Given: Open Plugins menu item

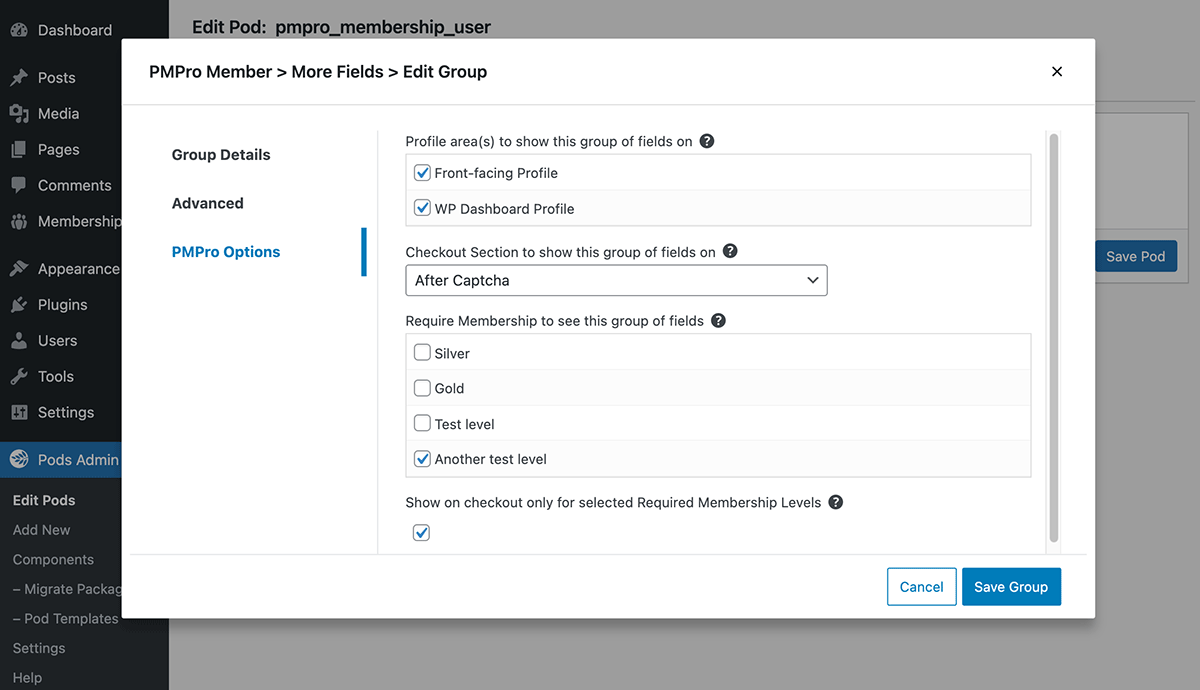Looking at the screenshot, I should 60,304.
